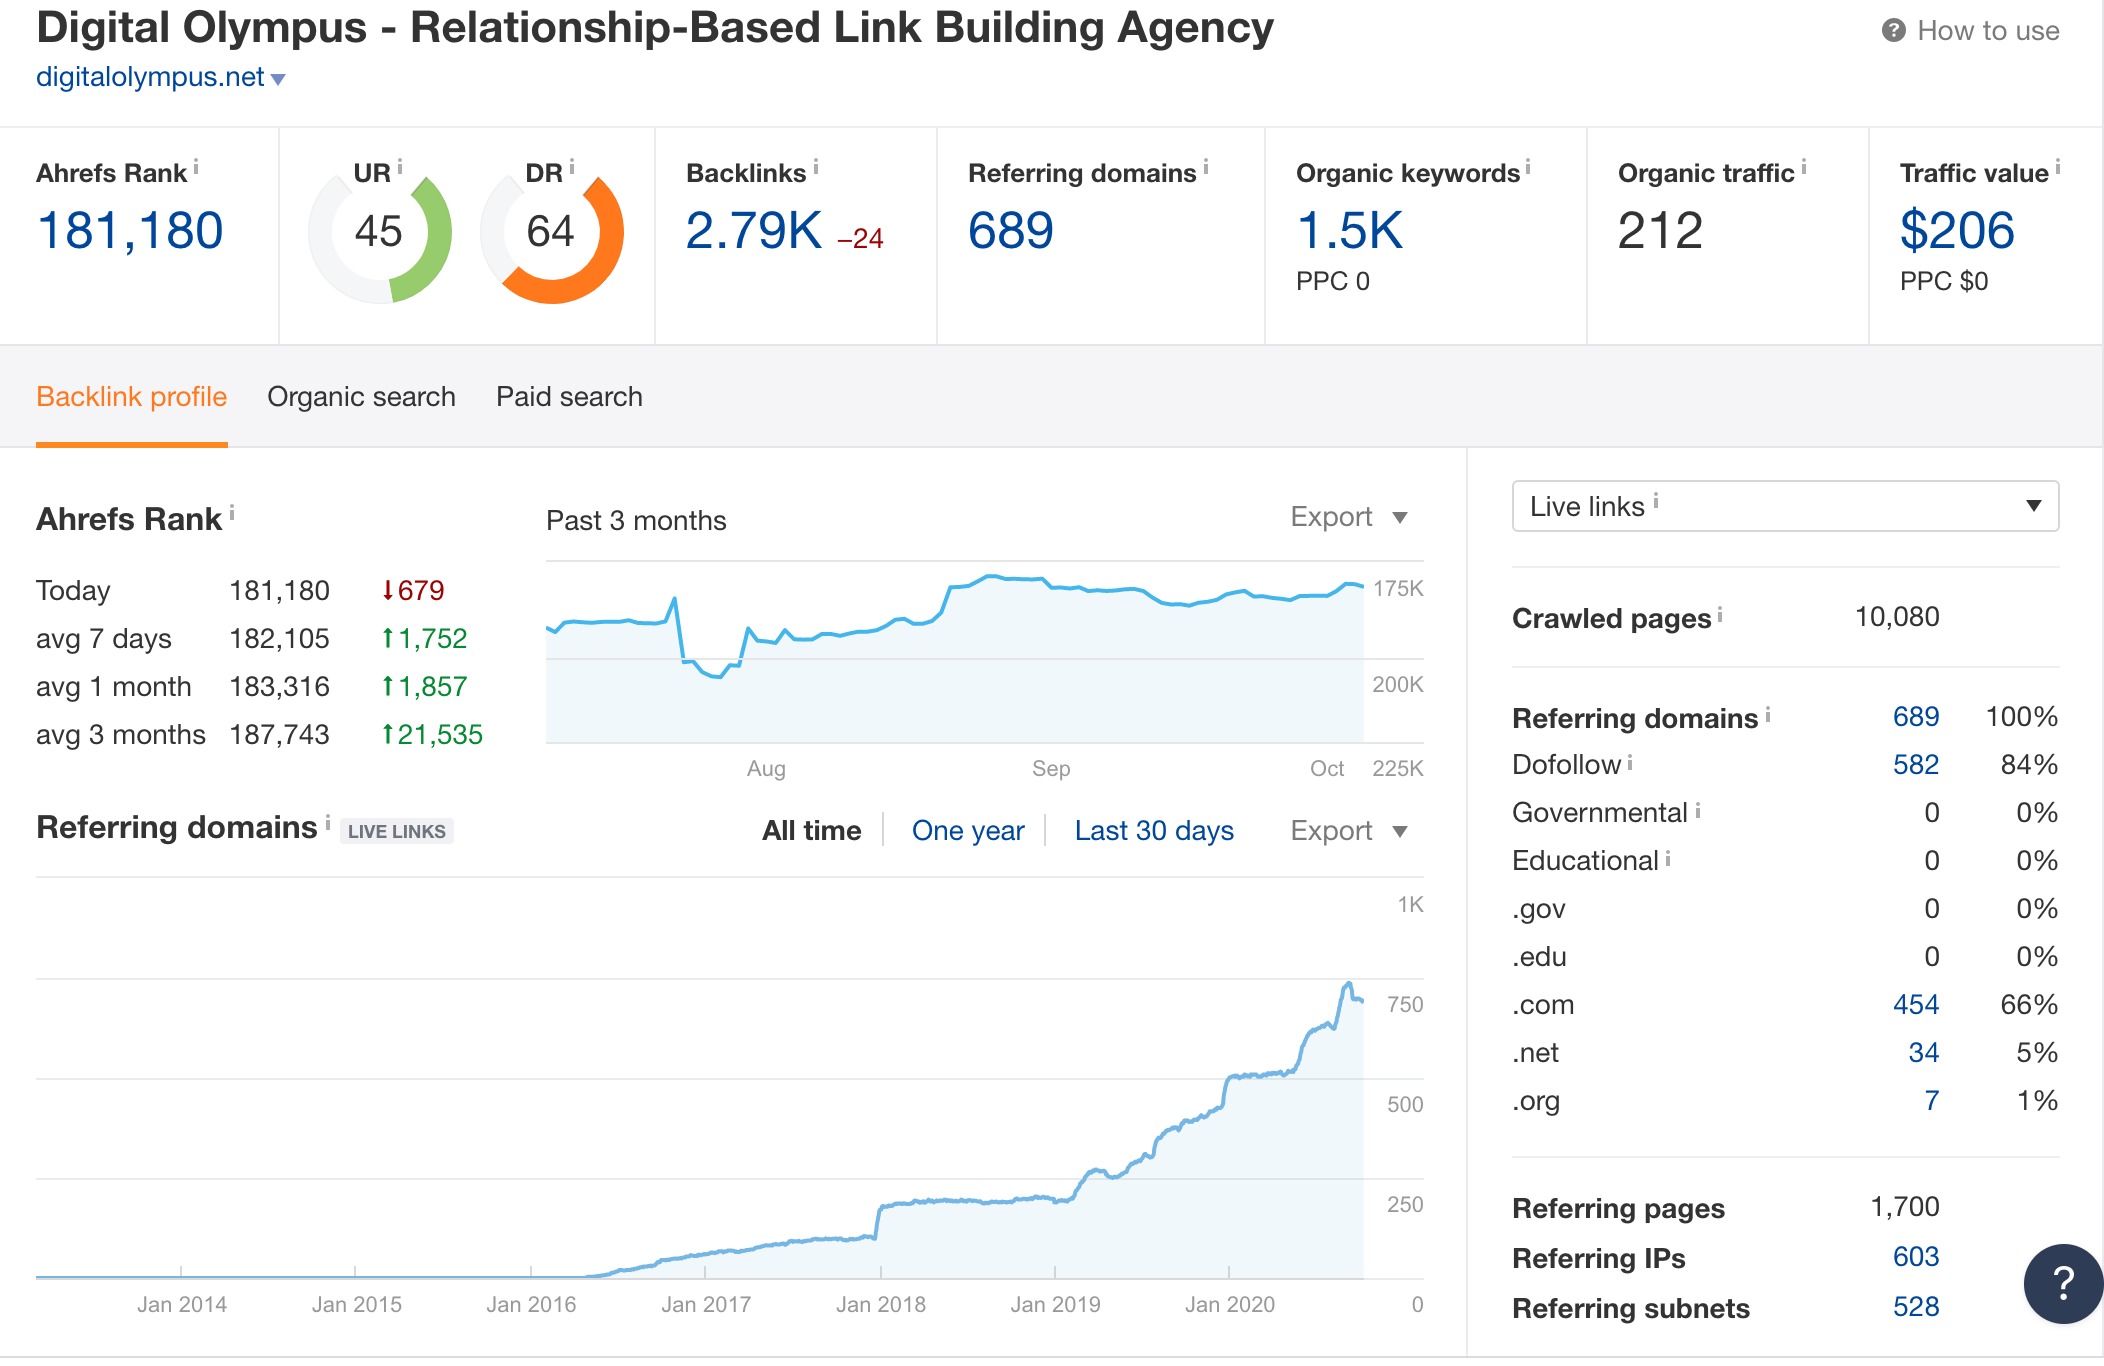Open .net domains count 34

[x=1924, y=1053]
